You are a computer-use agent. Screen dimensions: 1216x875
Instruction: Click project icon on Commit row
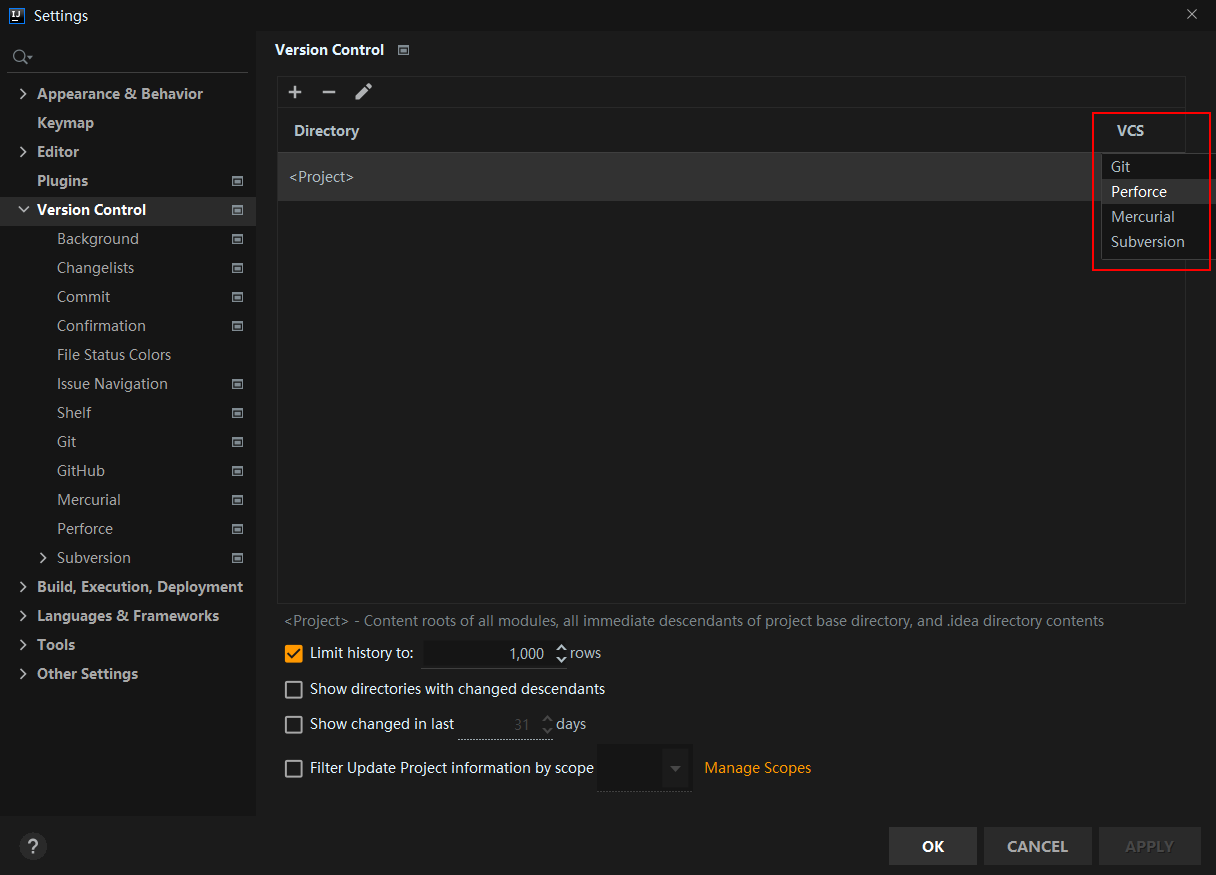(238, 297)
